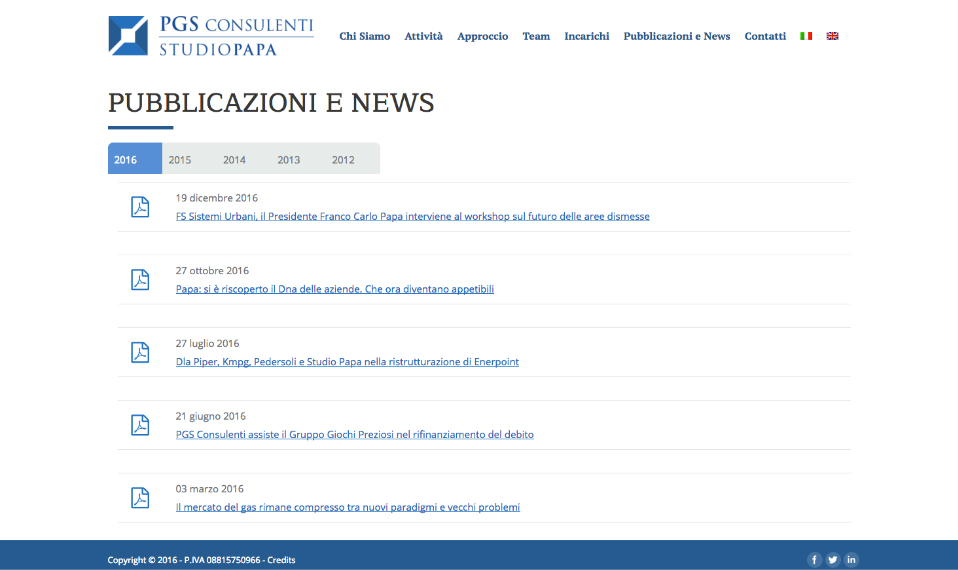Open the Facebook page icon in footer

(x=814, y=560)
